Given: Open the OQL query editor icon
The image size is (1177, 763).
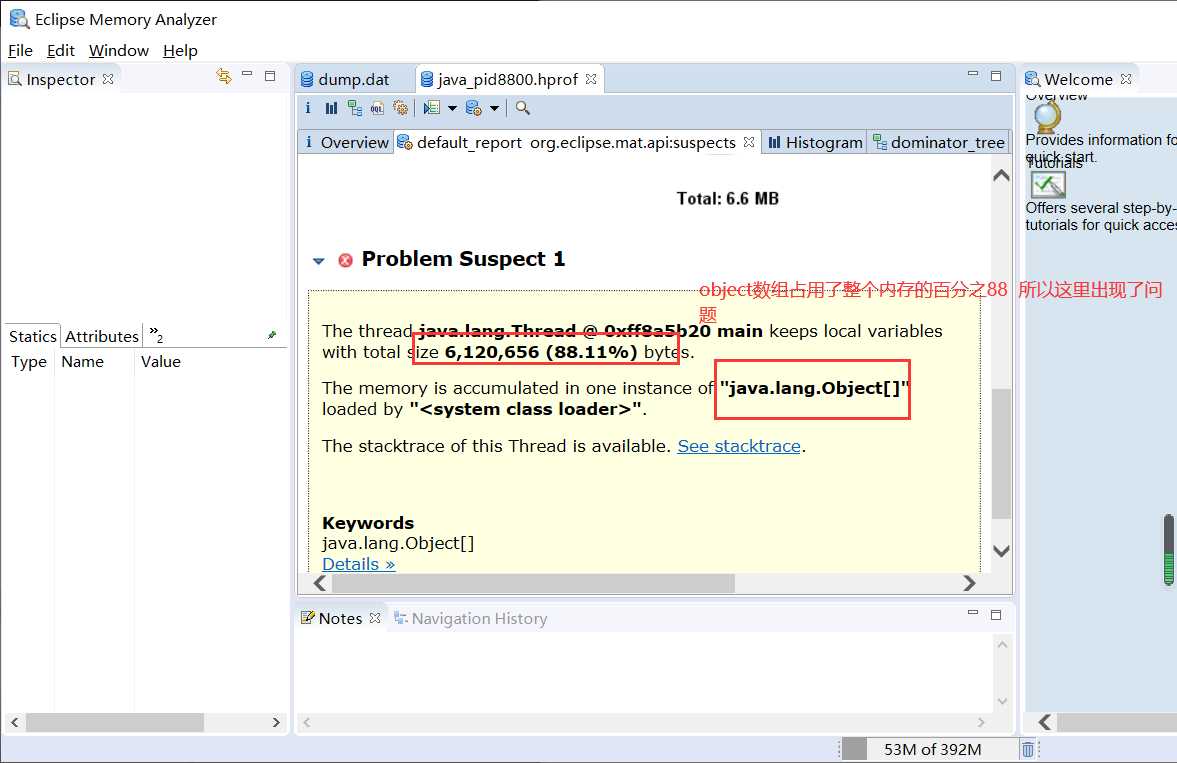Looking at the screenshot, I should (377, 108).
